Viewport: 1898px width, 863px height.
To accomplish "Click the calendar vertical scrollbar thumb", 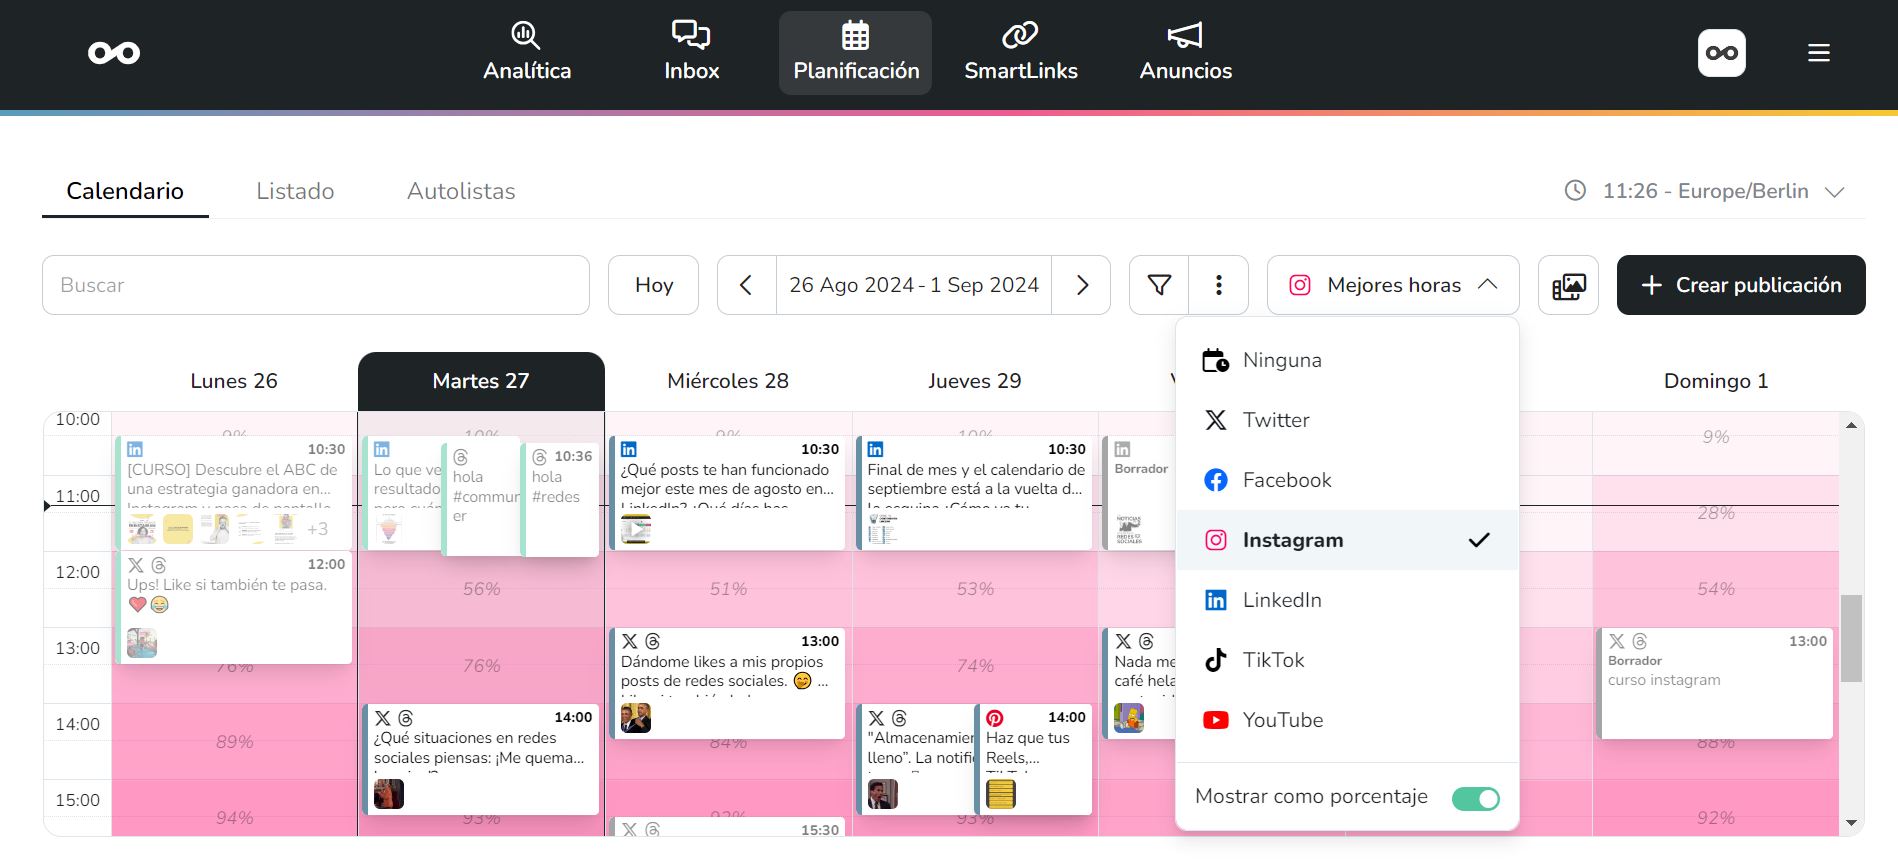I will [x=1851, y=638].
